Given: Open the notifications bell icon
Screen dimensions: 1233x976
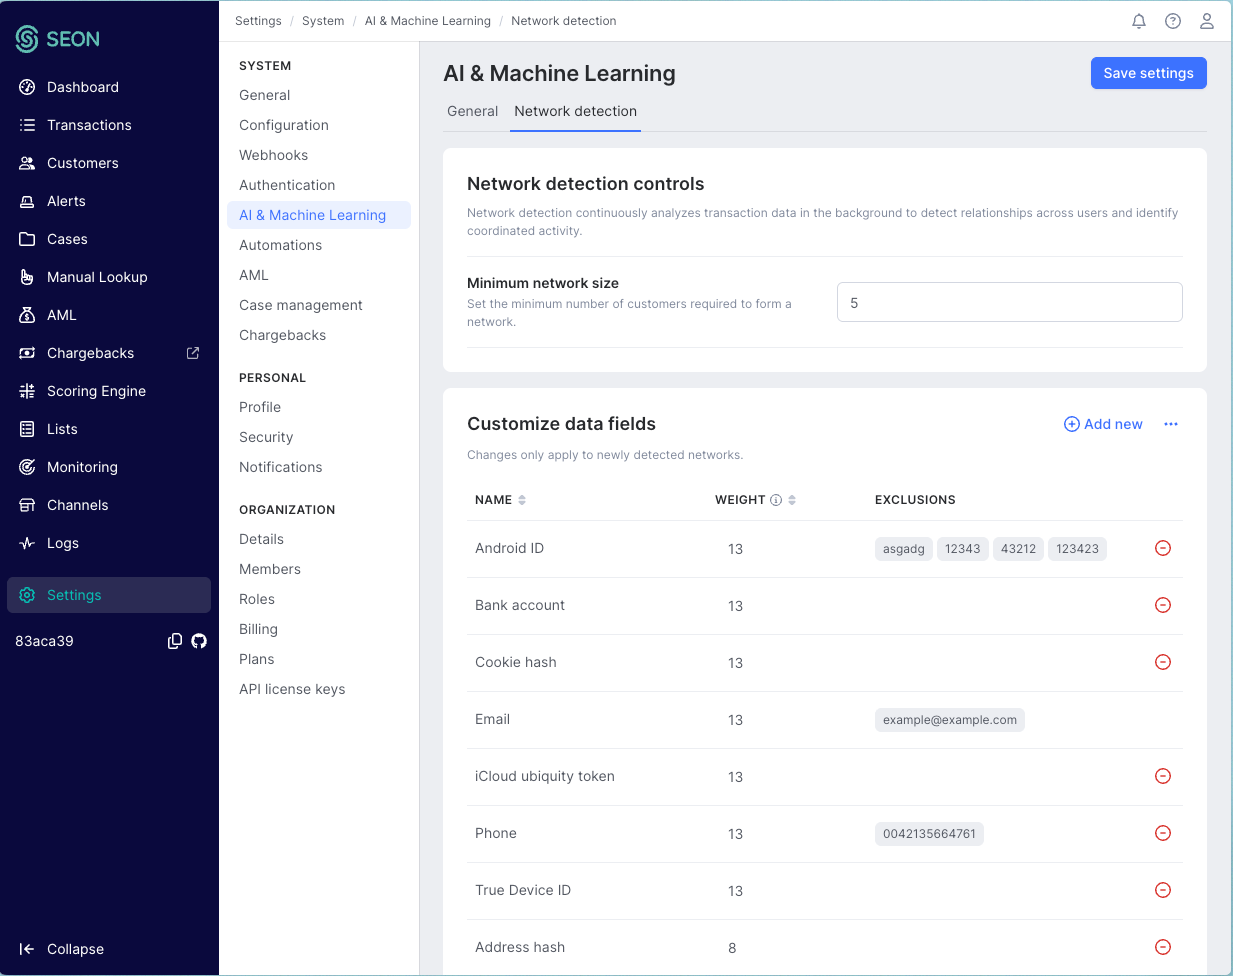Looking at the screenshot, I should tap(1139, 21).
